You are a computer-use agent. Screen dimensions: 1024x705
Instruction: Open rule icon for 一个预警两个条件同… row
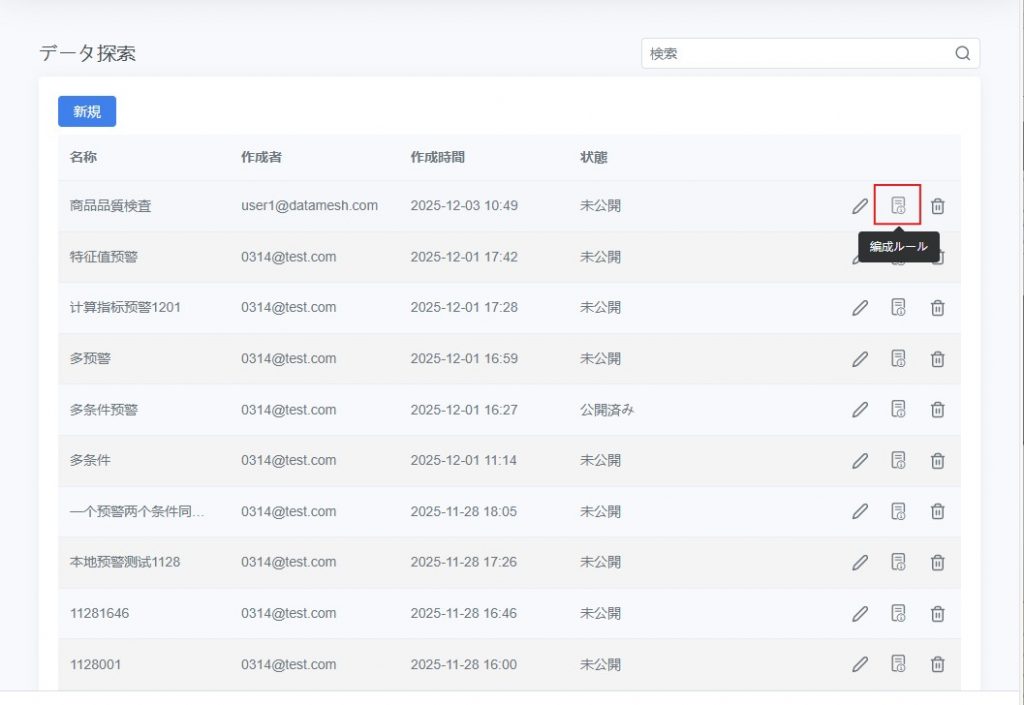click(x=898, y=511)
